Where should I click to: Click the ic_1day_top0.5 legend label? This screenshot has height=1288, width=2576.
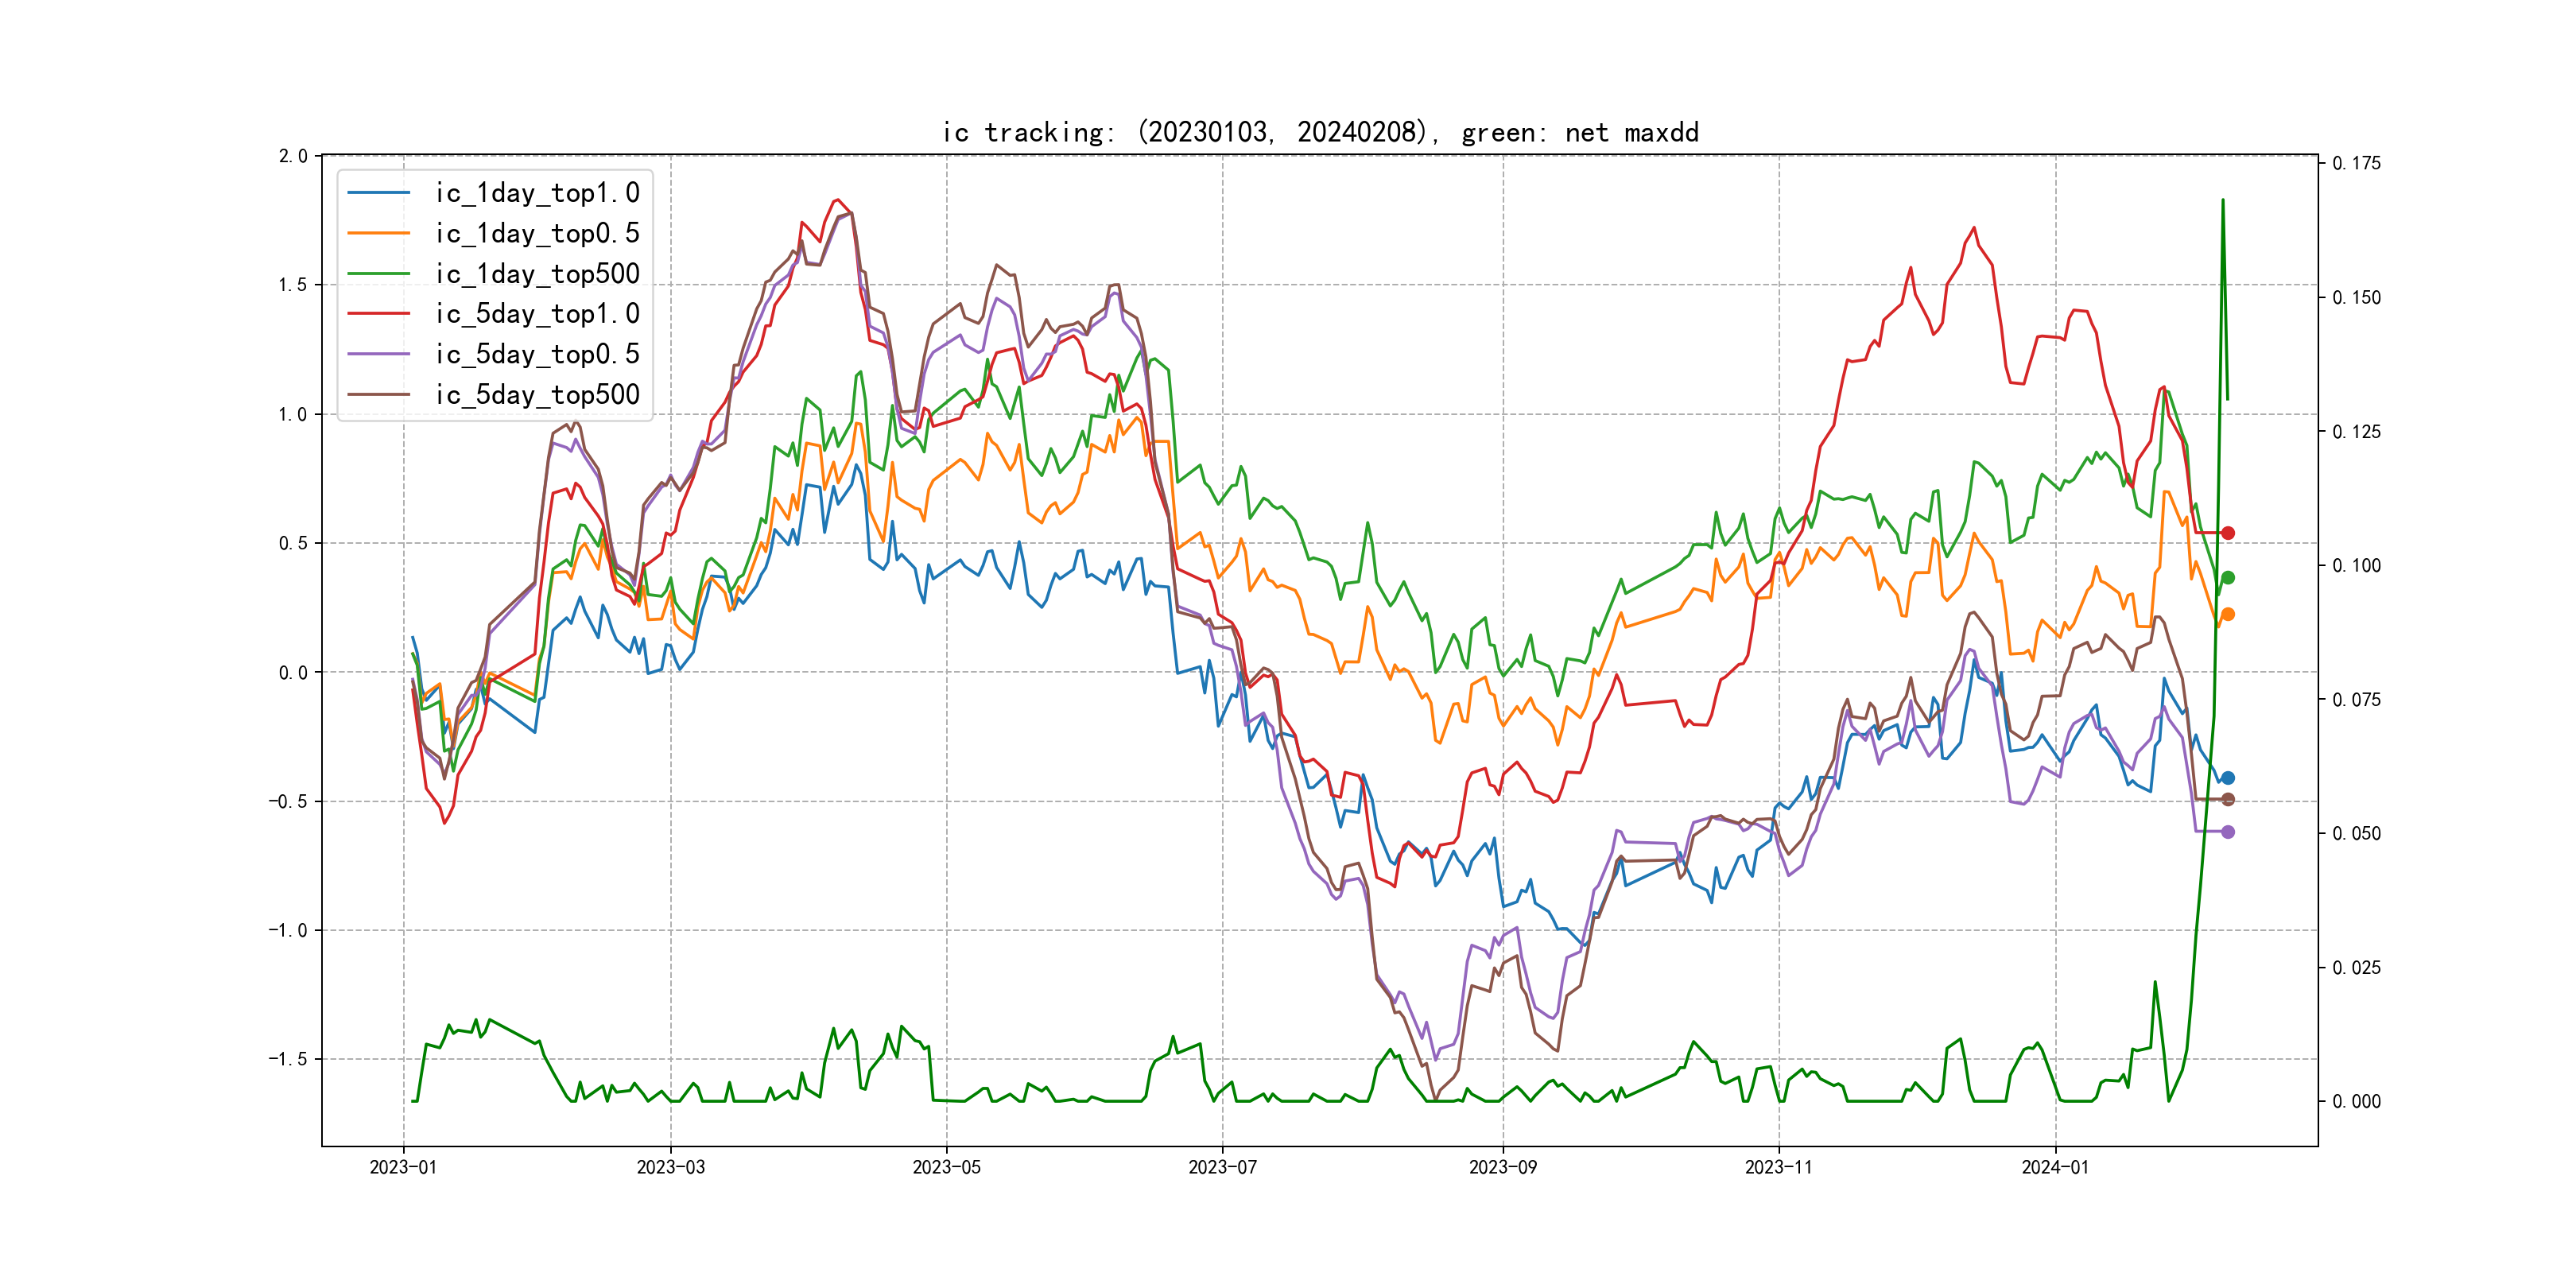tap(537, 233)
